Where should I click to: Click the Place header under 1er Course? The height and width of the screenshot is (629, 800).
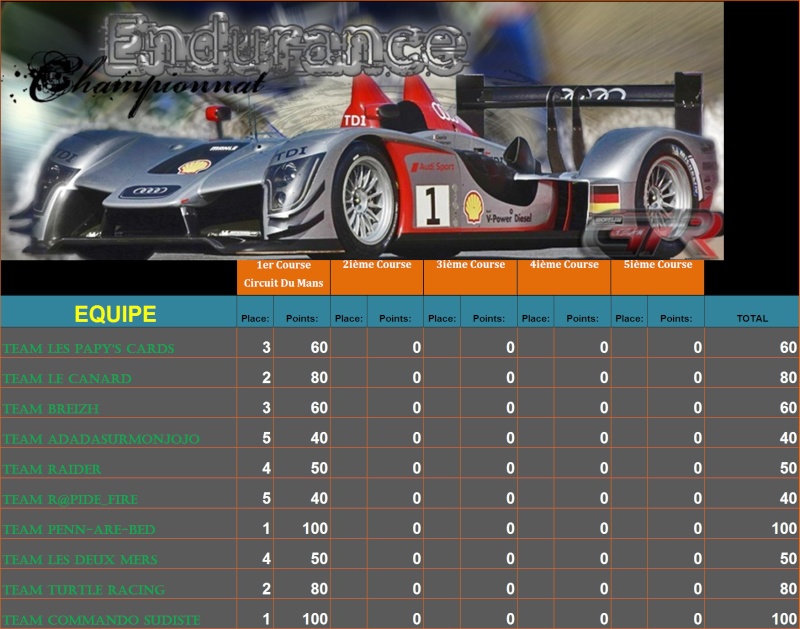click(255, 312)
